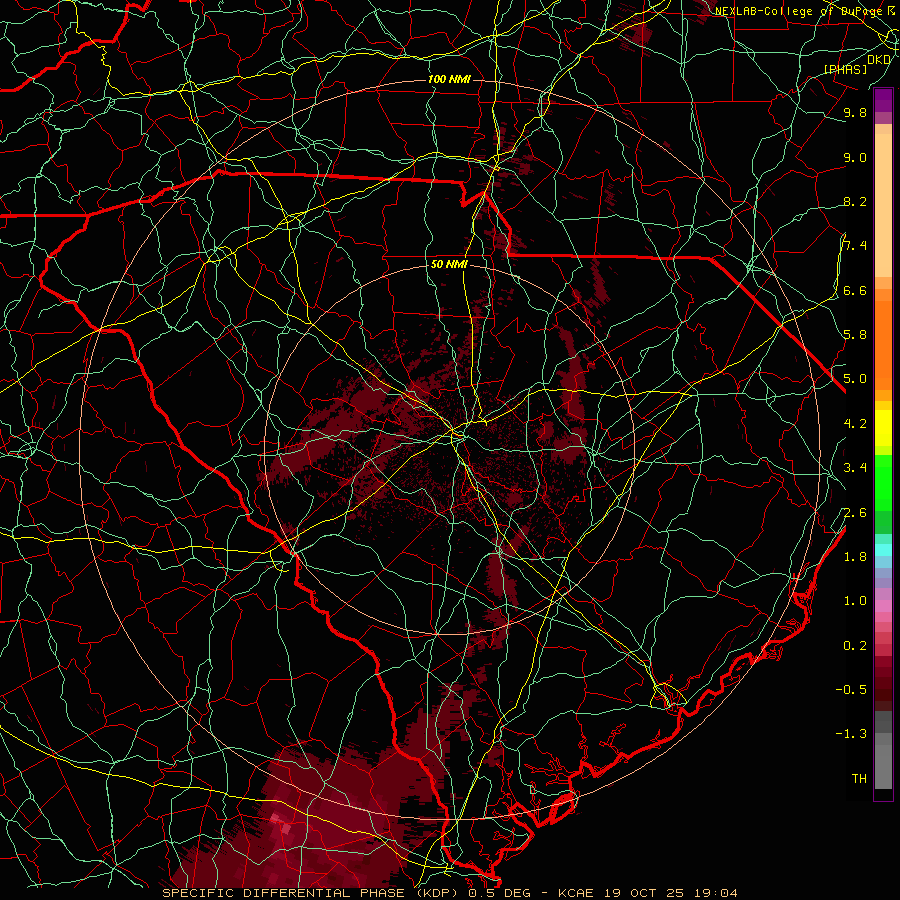Click the TH threshold label on the scale
The height and width of the screenshot is (900, 900).
click(x=859, y=779)
